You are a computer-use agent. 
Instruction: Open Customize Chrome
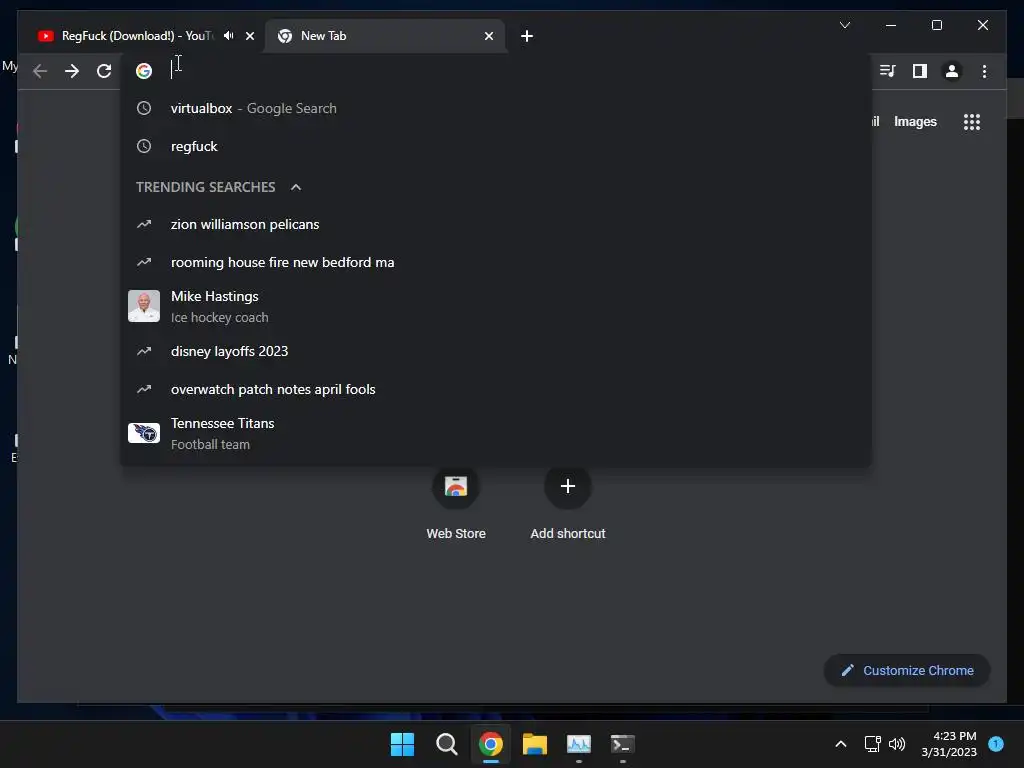click(x=907, y=671)
